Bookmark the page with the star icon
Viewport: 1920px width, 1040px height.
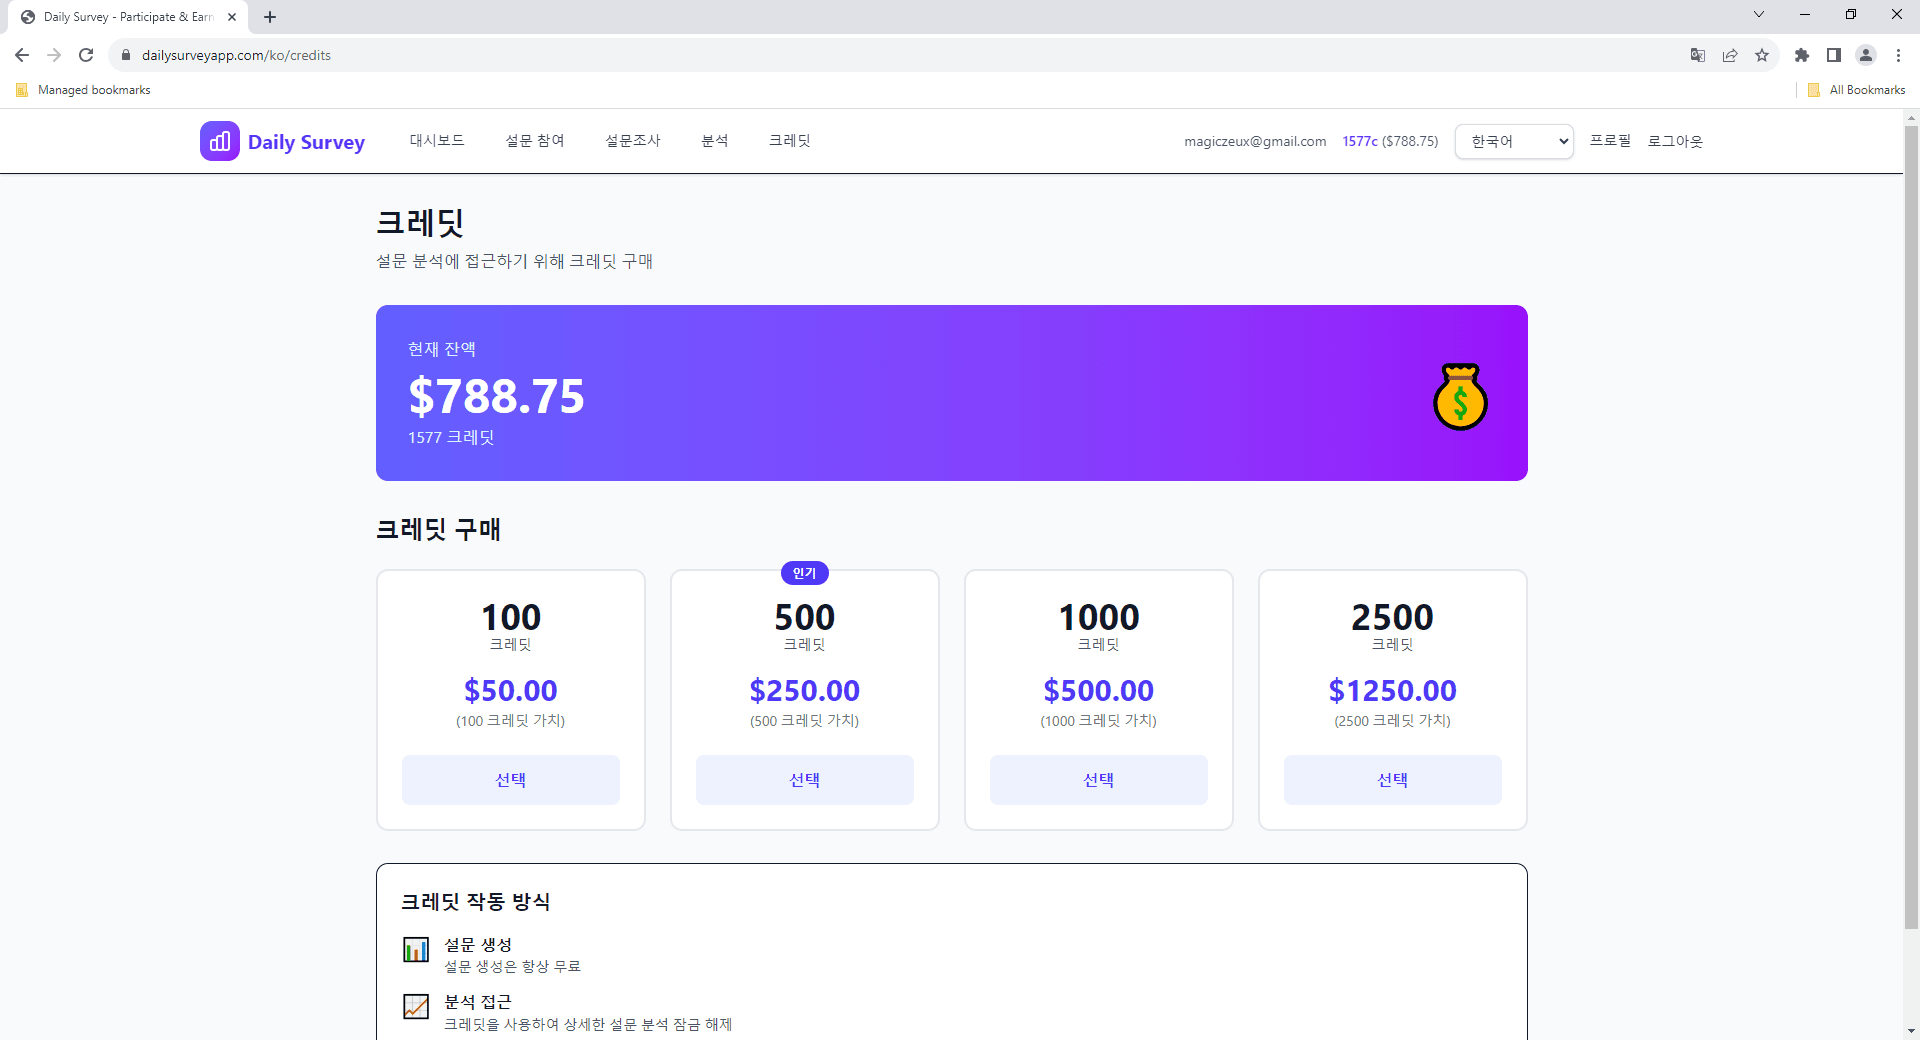pos(1762,55)
